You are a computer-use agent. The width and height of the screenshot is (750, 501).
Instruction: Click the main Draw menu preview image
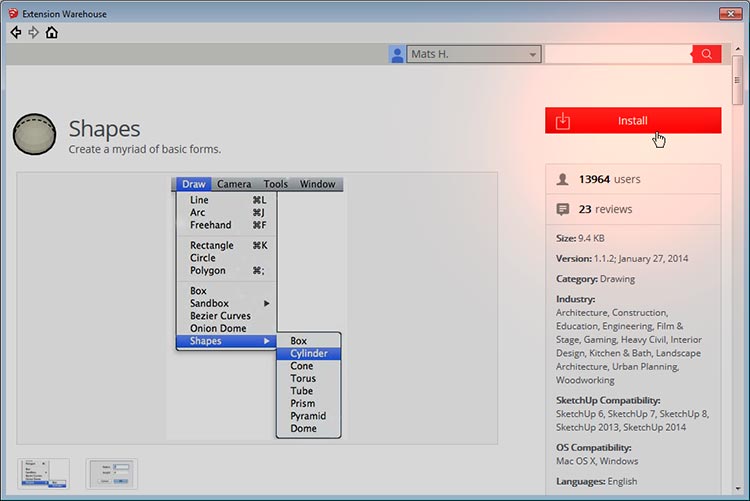257,308
